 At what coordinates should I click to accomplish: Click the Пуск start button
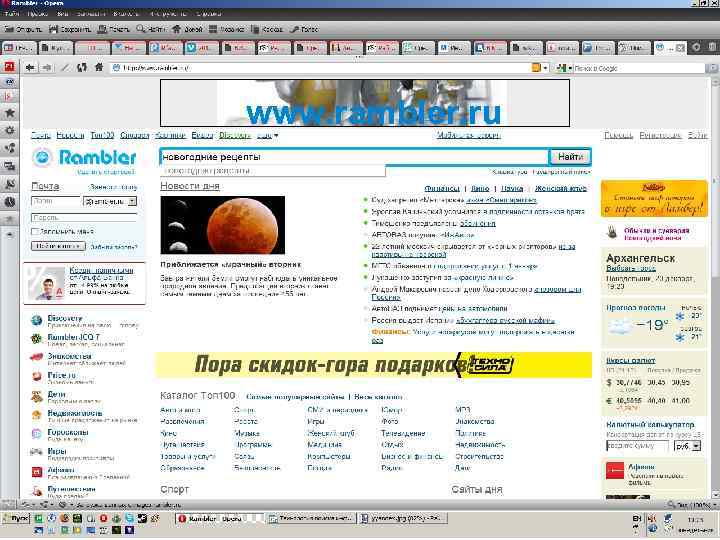[16, 518]
